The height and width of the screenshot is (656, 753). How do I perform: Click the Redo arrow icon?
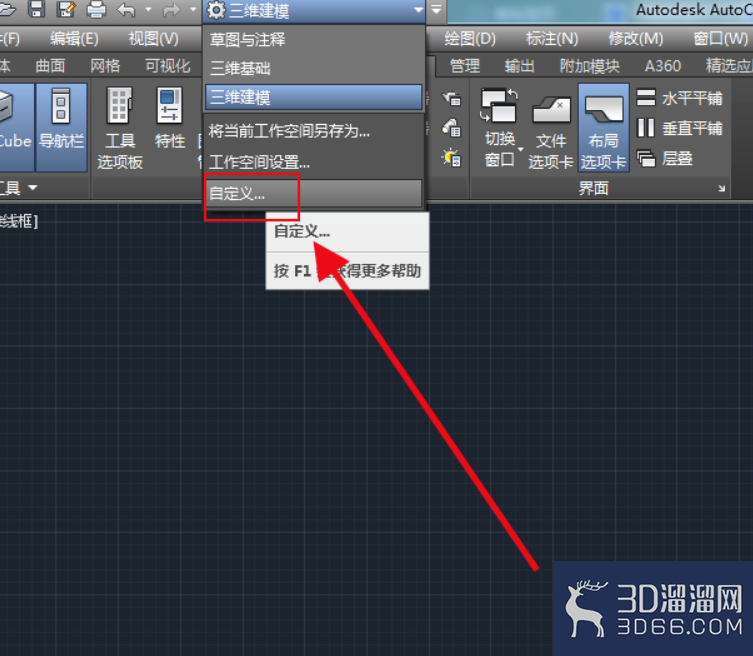(x=171, y=10)
